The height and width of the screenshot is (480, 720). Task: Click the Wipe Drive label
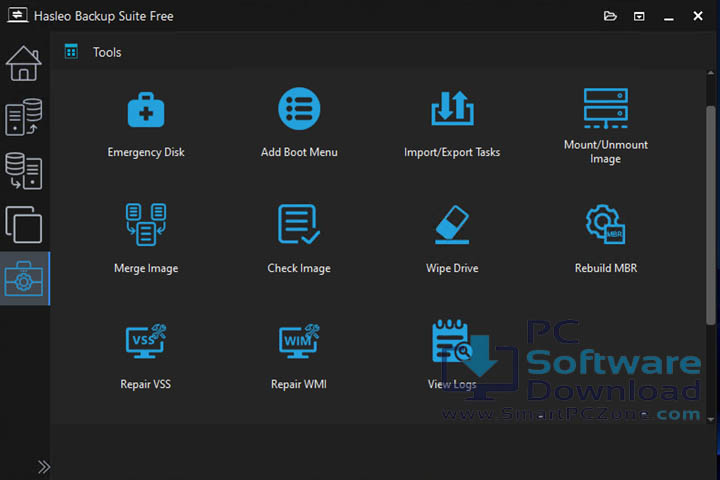point(452,268)
